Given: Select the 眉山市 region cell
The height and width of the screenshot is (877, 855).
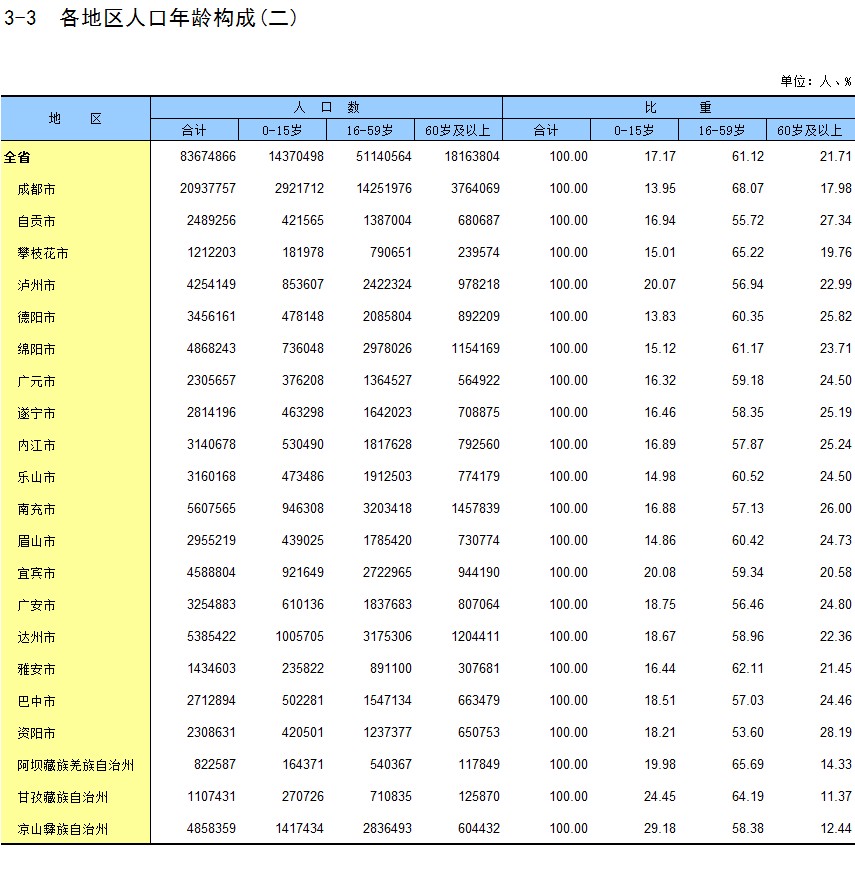Looking at the screenshot, I should point(36,541).
